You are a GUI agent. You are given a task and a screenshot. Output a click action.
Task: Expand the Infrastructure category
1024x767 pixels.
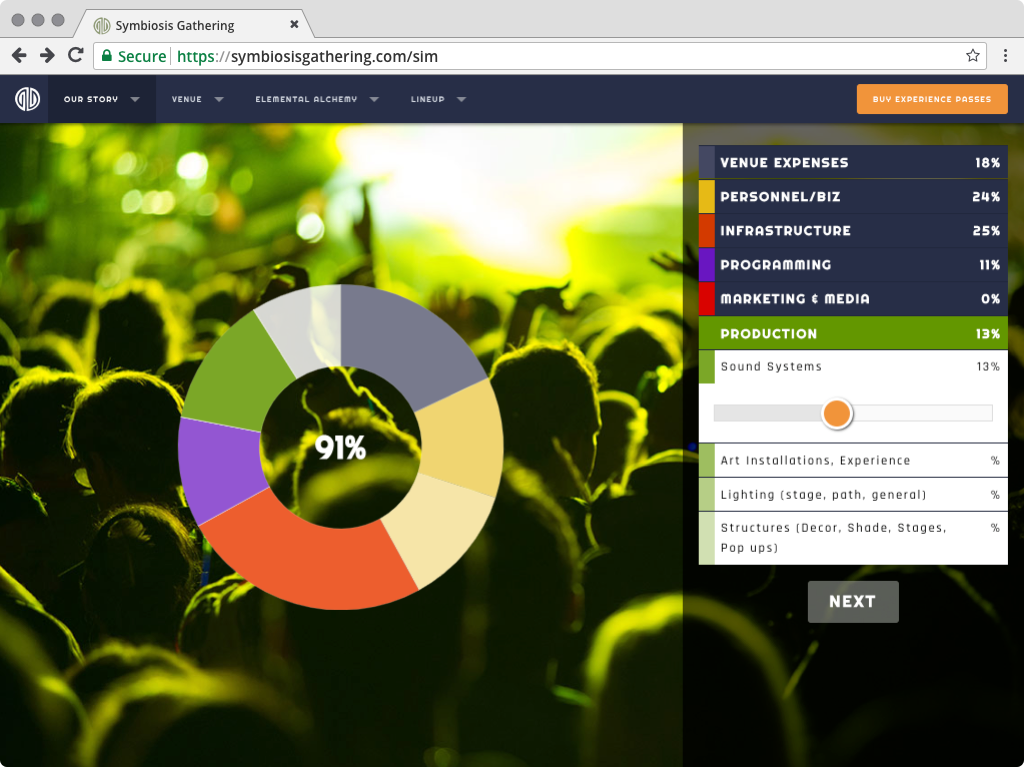coord(853,231)
